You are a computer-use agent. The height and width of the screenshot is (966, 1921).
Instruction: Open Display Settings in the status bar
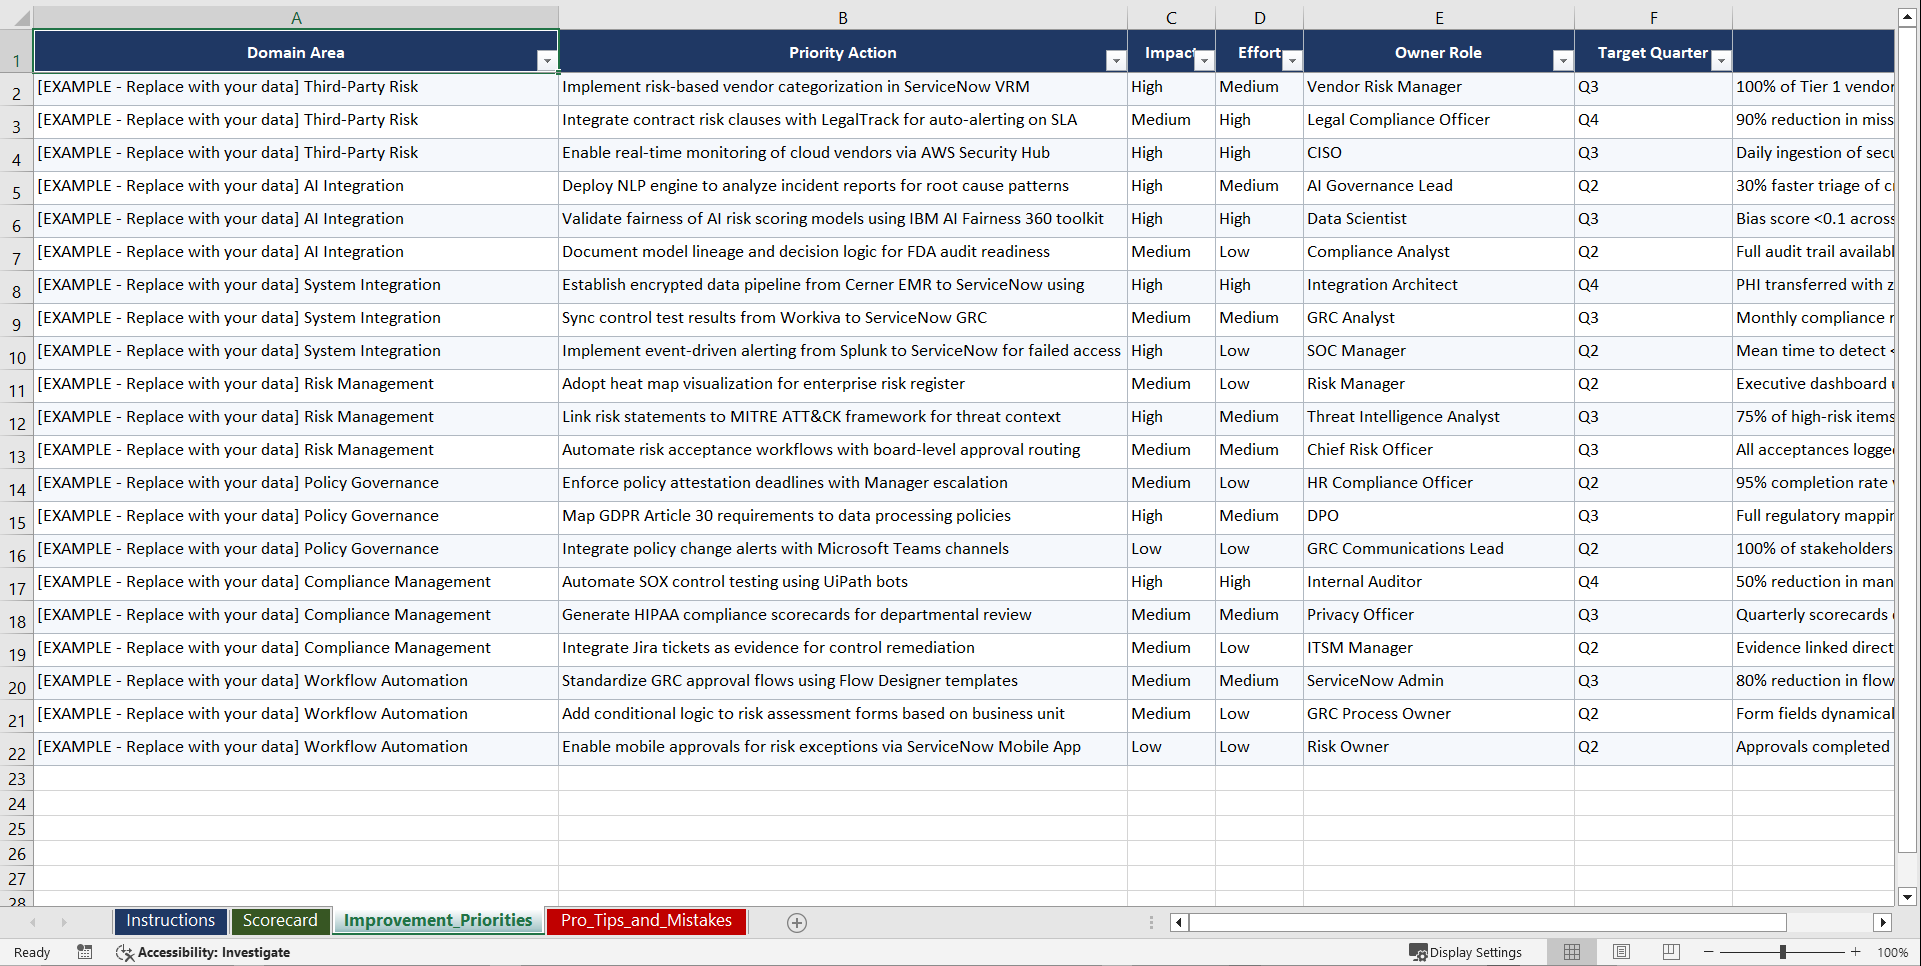(x=1467, y=952)
